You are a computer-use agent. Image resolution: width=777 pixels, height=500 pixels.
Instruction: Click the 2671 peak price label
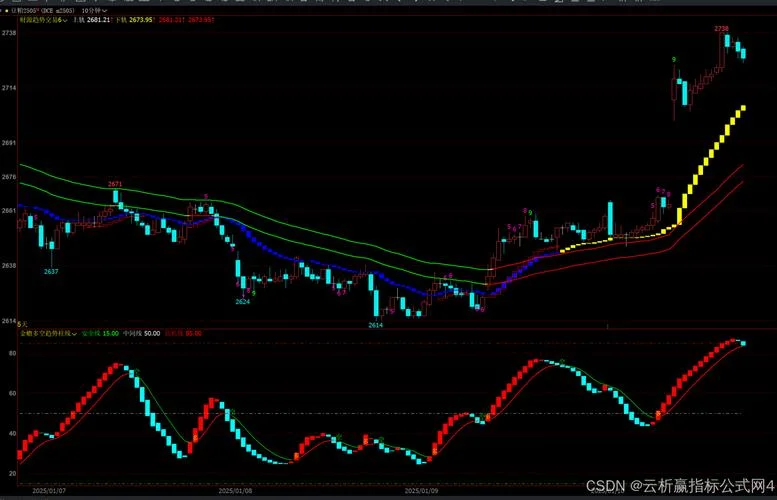pyautogui.click(x=115, y=184)
